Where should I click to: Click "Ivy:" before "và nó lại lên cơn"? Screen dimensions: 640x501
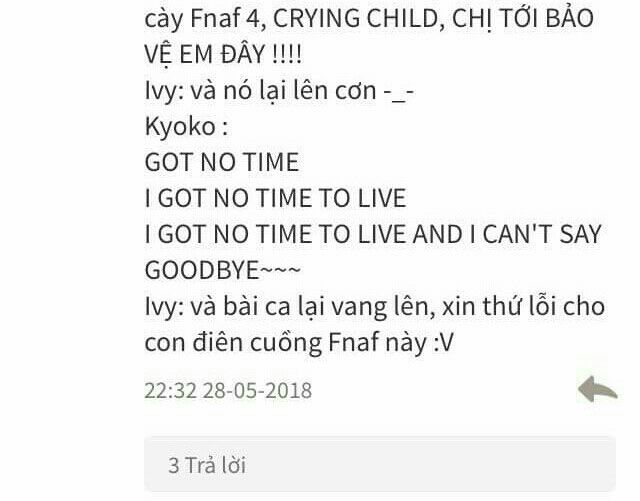164,91
